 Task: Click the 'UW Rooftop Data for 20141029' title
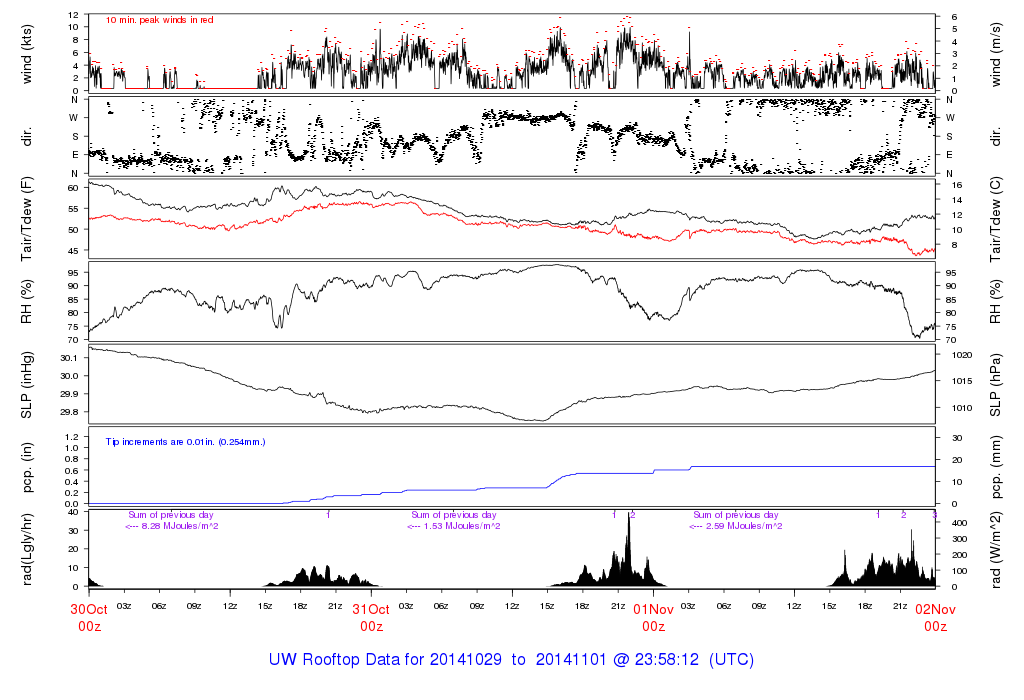click(x=385, y=660)
